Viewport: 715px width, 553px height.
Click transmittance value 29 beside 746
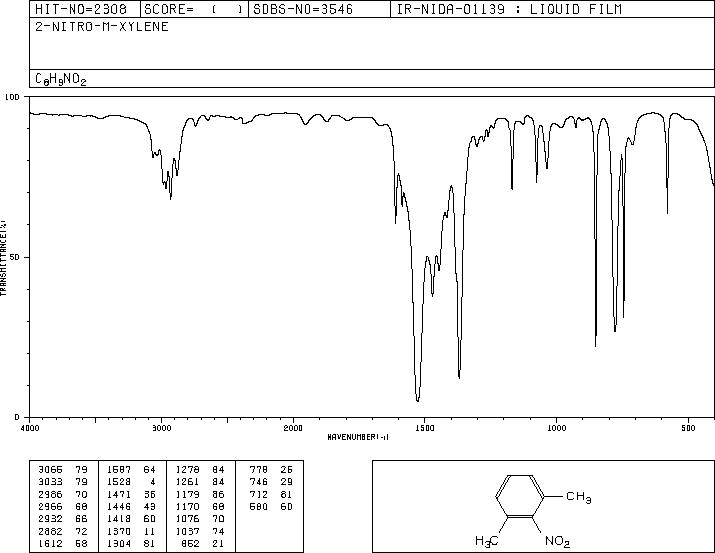286,482
